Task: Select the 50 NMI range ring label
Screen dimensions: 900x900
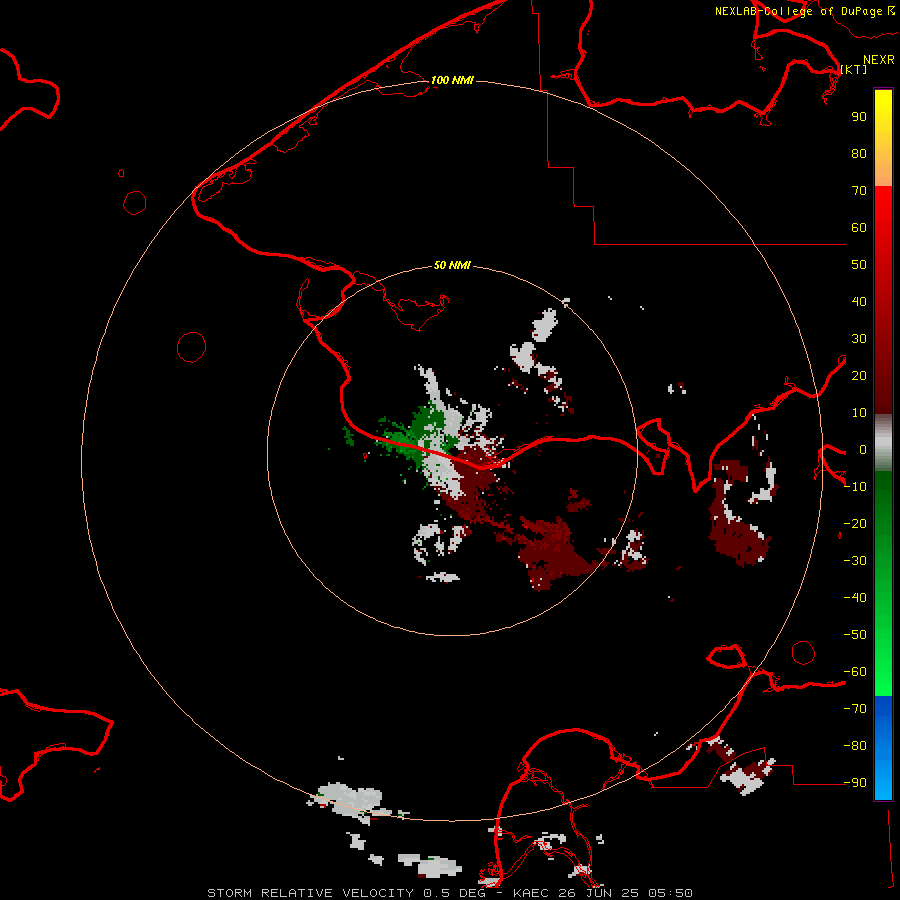Action: click(452, 265)
